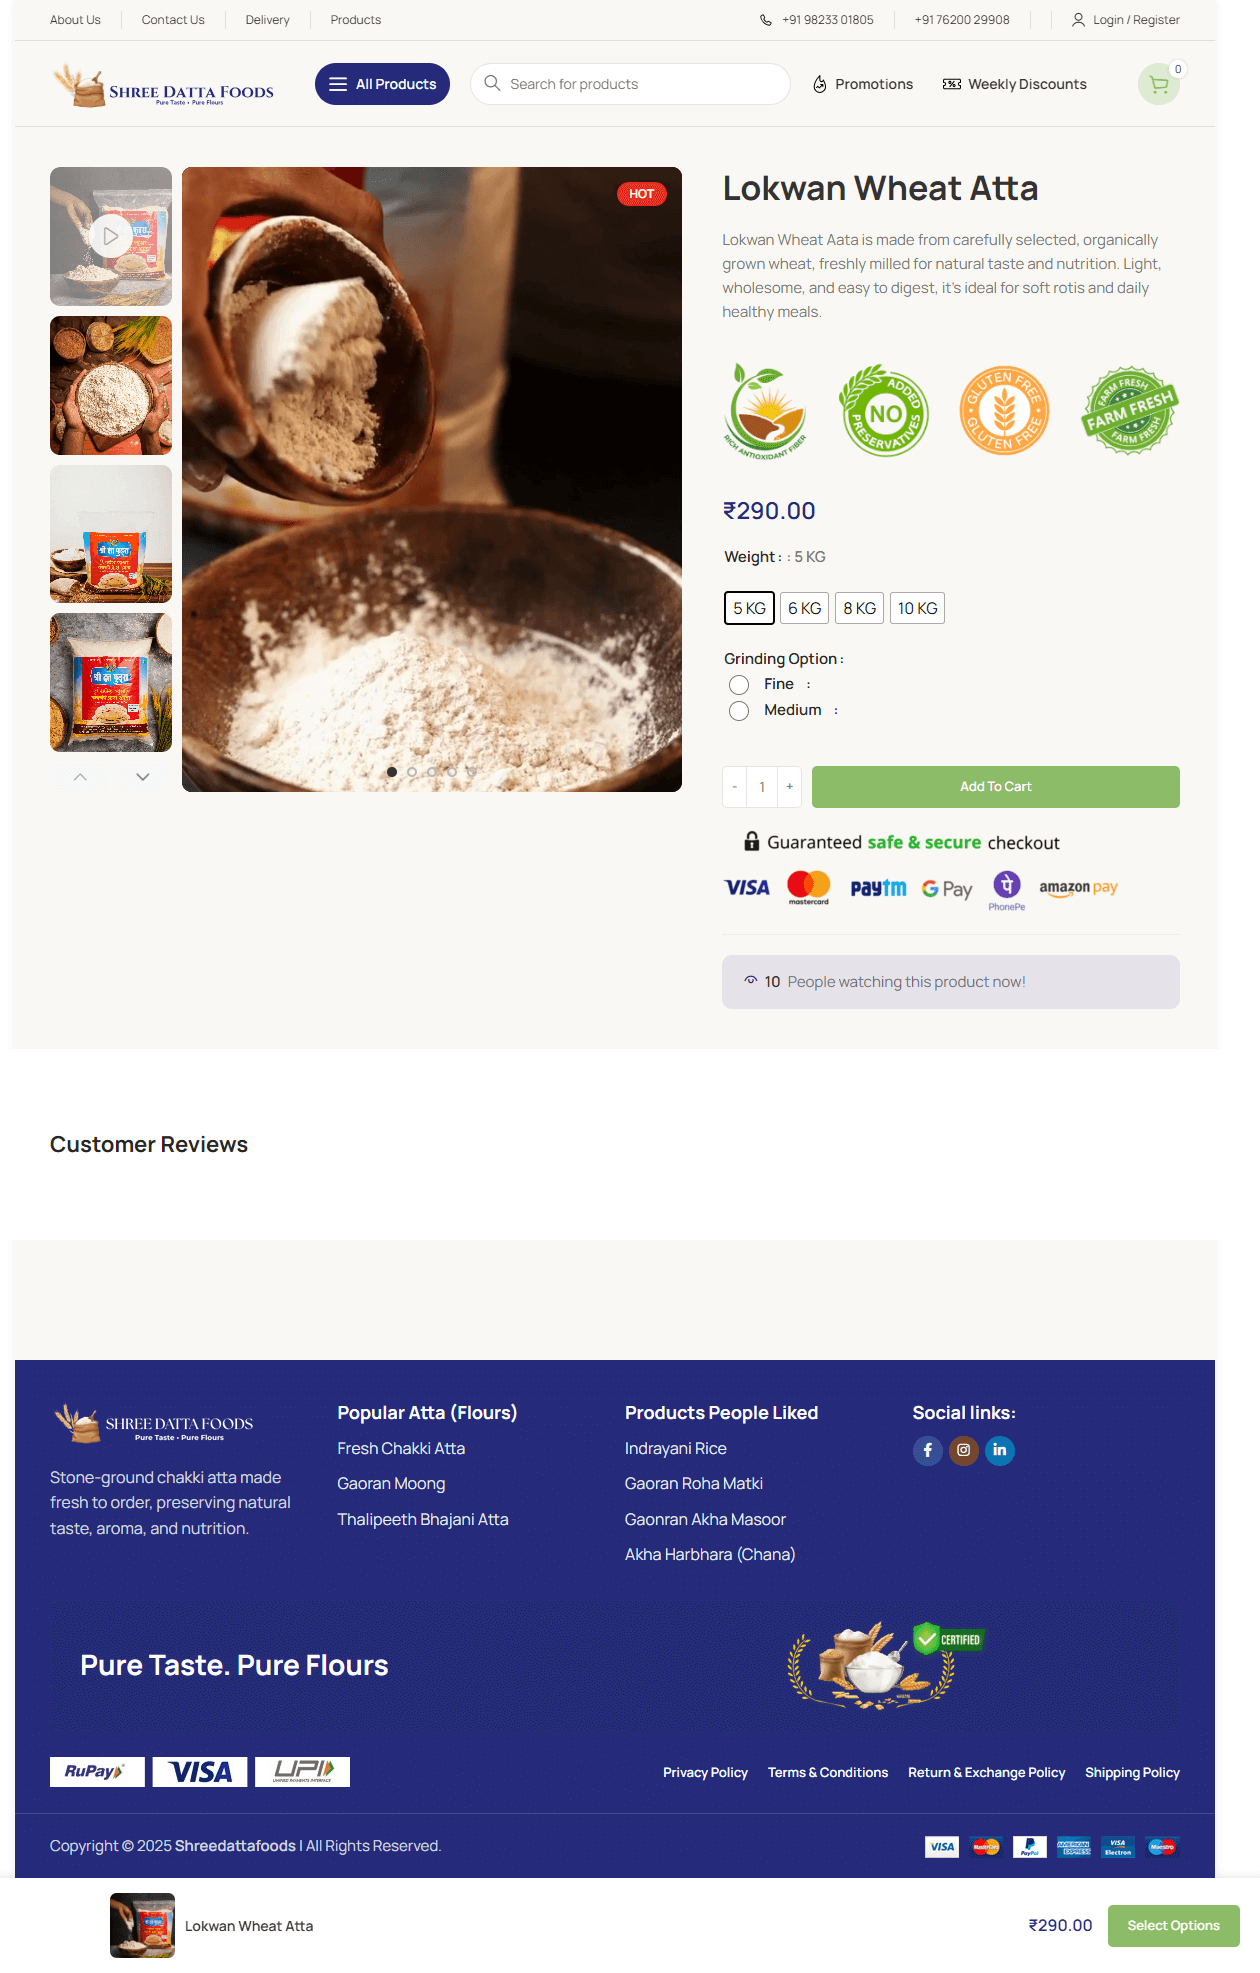
Task: Visit the LinkedIn social icon
Action: pos(1000,1450)
